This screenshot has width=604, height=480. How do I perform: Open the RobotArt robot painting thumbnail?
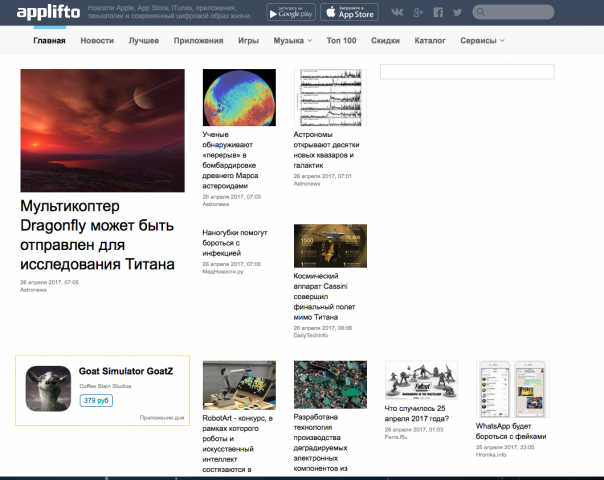[x=239, y=385]
